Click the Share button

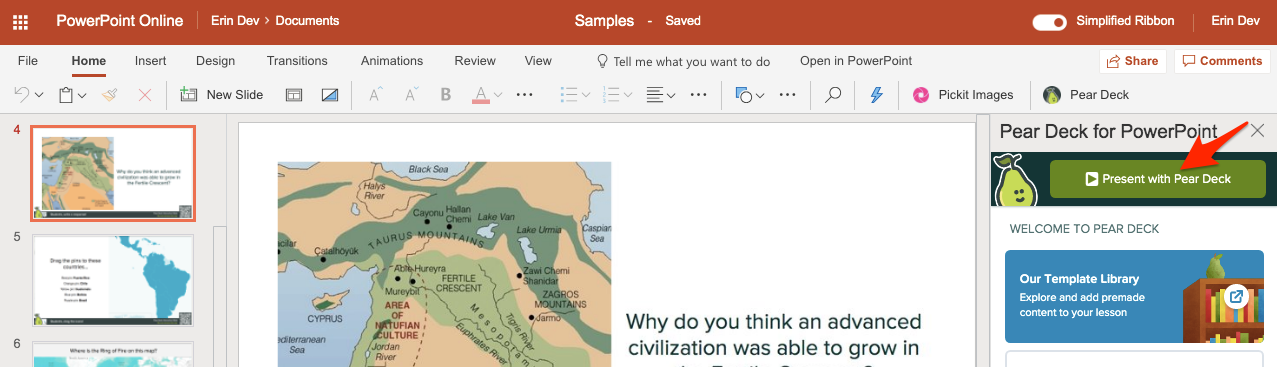tap(1133, 61)
